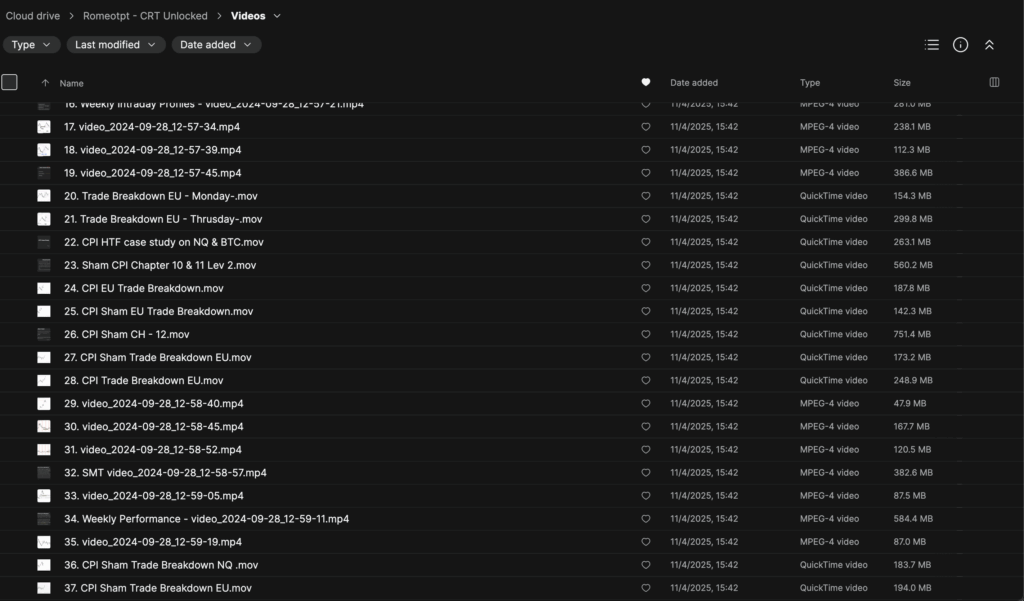Click the heart favourites column header icon
Screen dimensions: 1024x601
point(646,83)
